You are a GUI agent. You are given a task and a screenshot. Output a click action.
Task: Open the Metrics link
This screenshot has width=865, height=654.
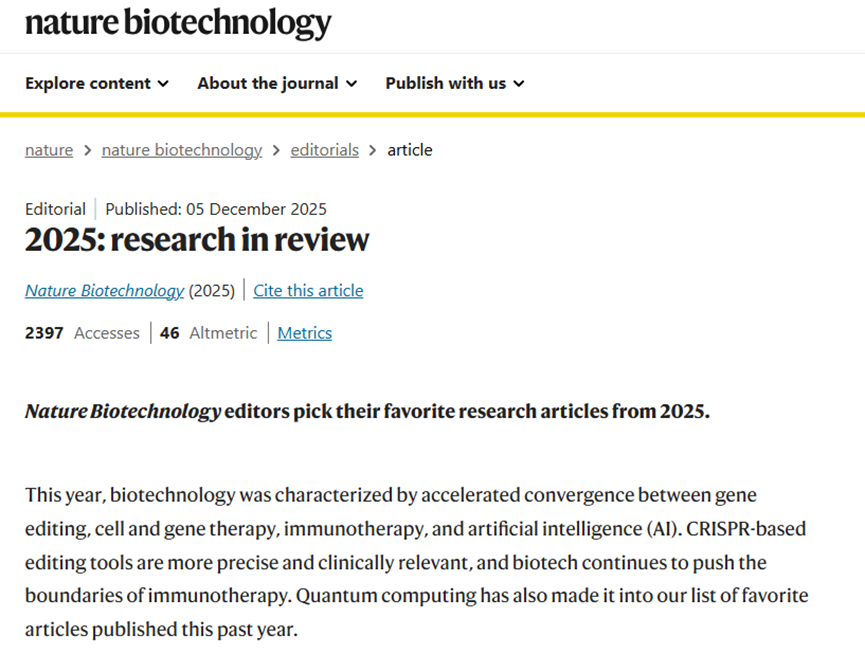coord(305,333)
